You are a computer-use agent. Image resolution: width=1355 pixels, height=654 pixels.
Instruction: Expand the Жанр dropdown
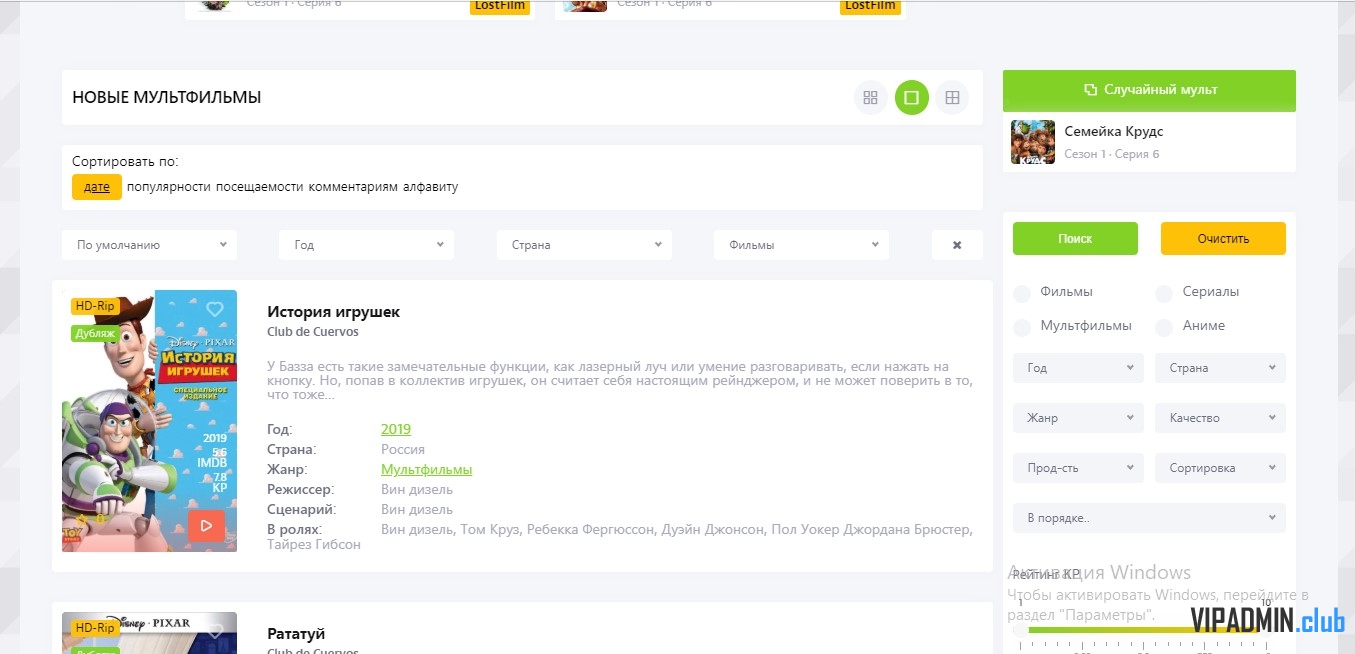point(1078,418)
